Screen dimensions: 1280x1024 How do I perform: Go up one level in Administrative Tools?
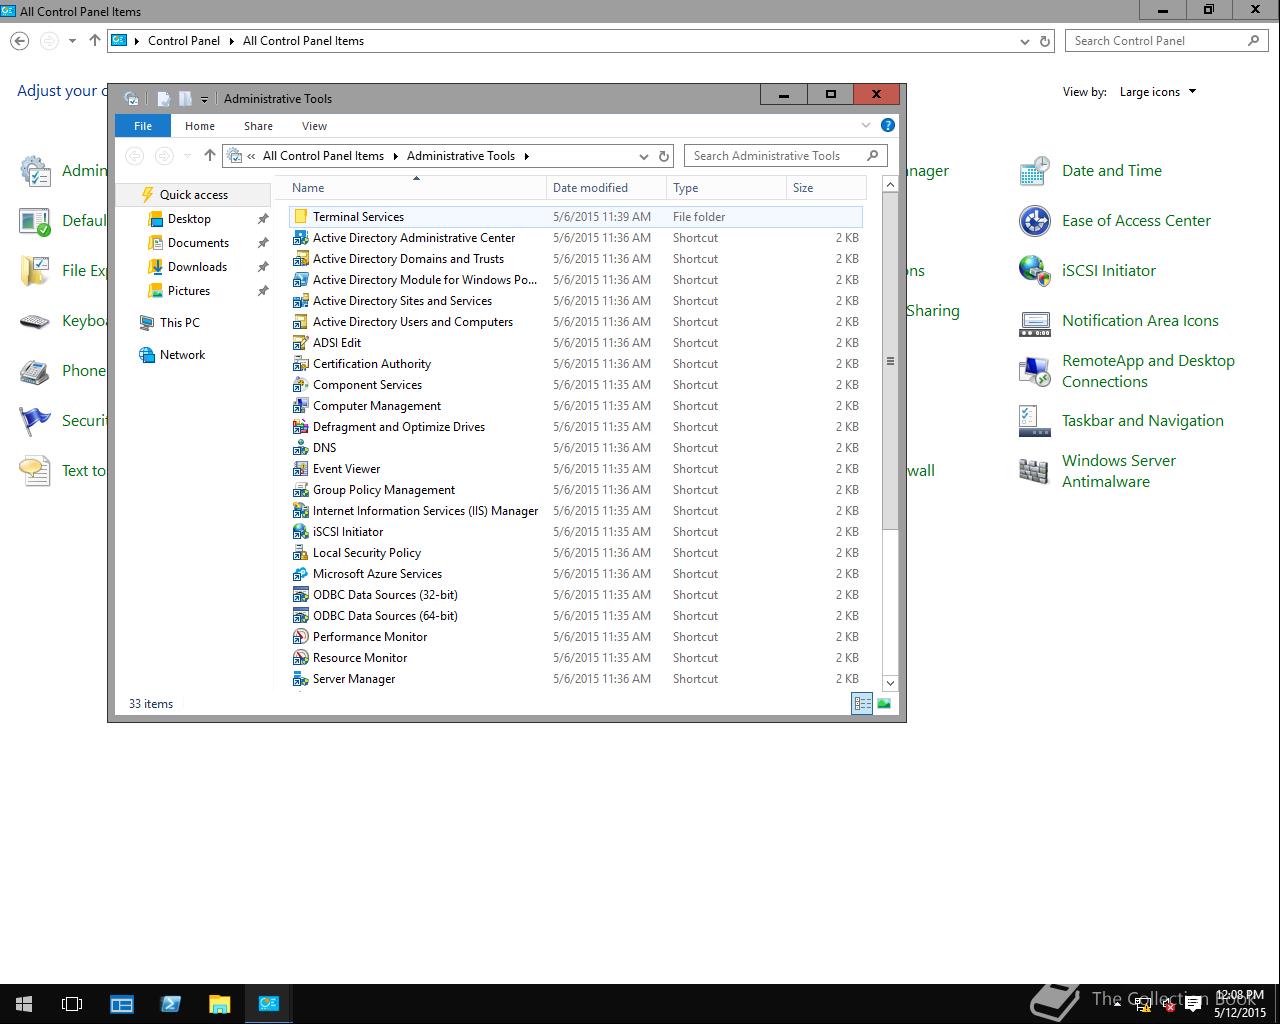coord(209,156)
